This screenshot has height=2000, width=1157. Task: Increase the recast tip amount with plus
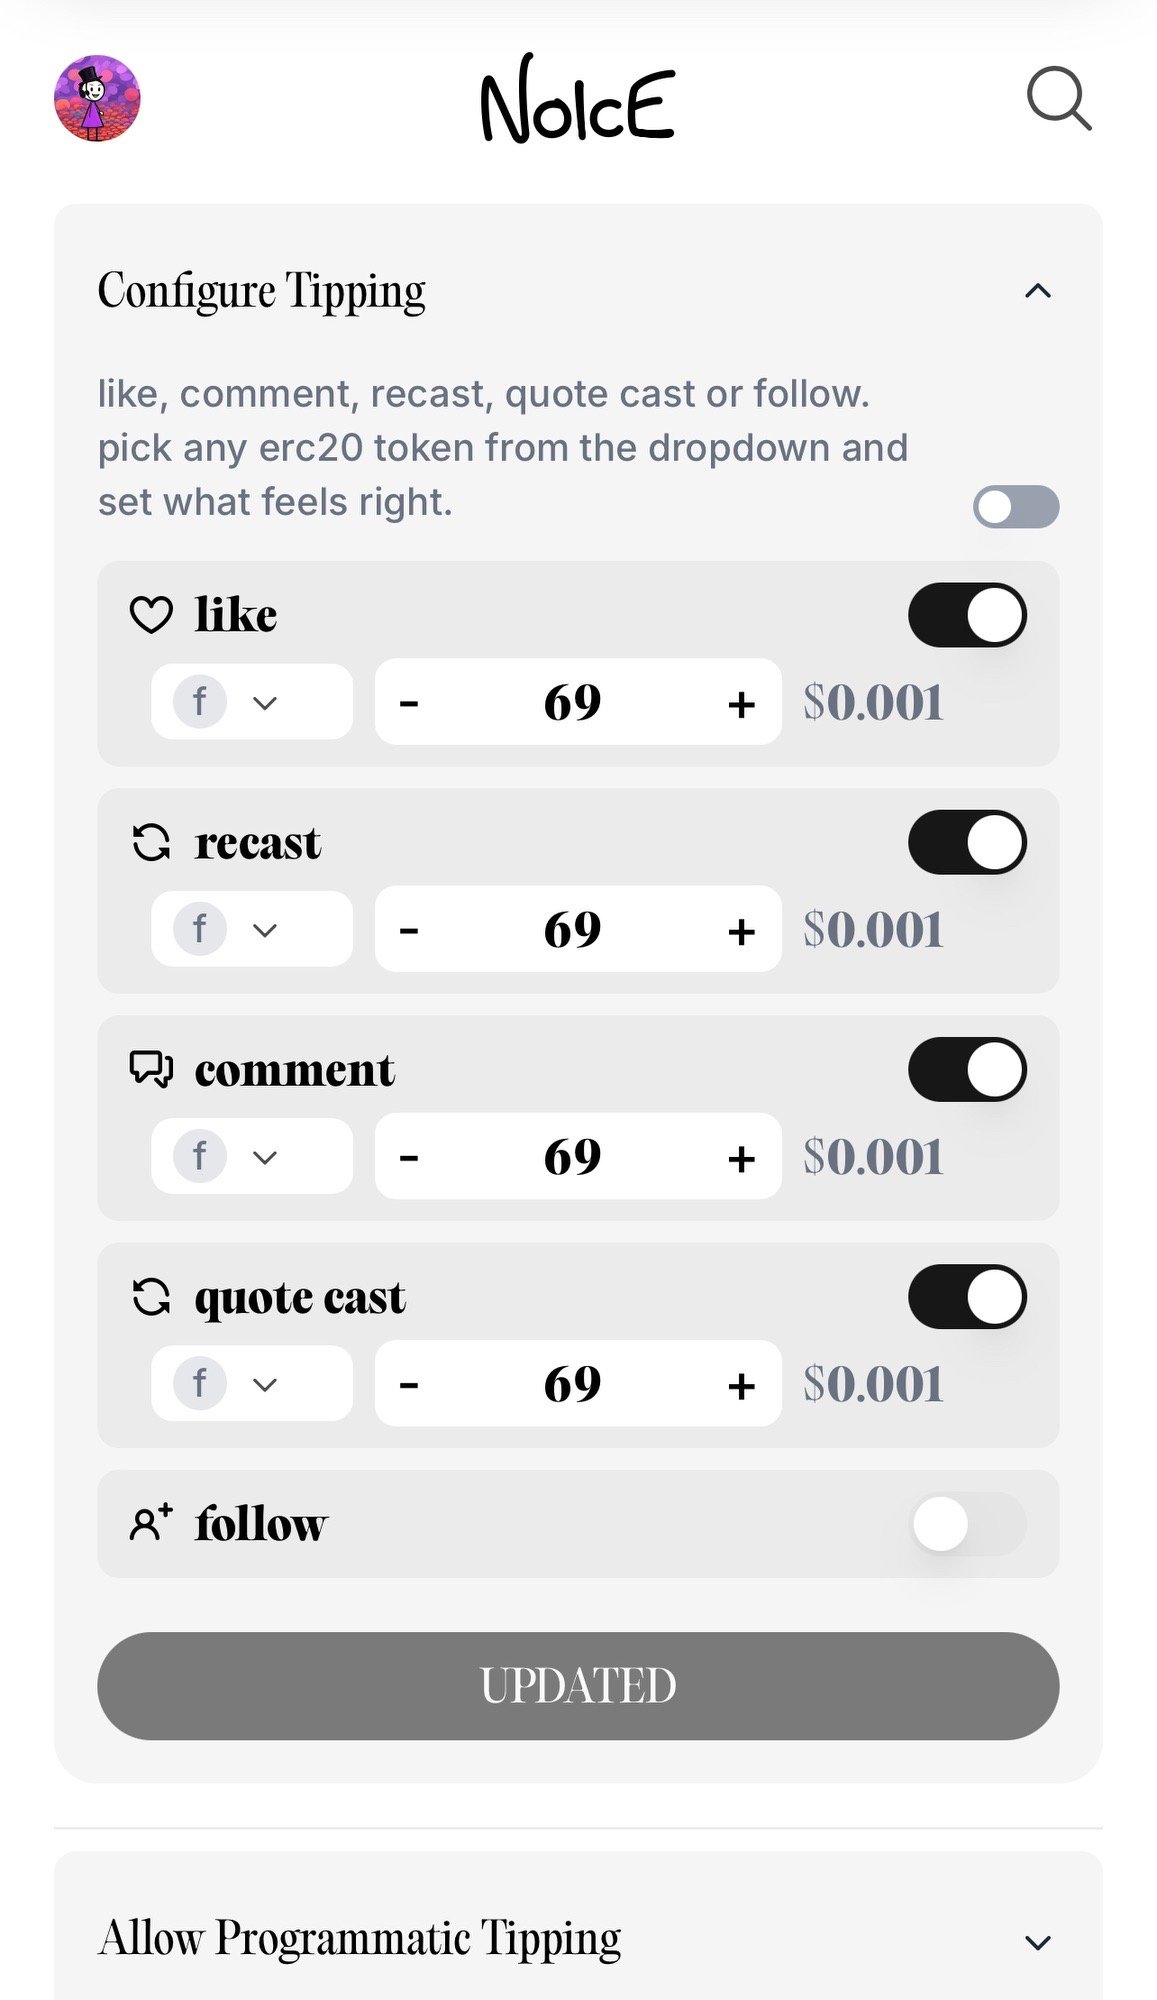(741, 931)
